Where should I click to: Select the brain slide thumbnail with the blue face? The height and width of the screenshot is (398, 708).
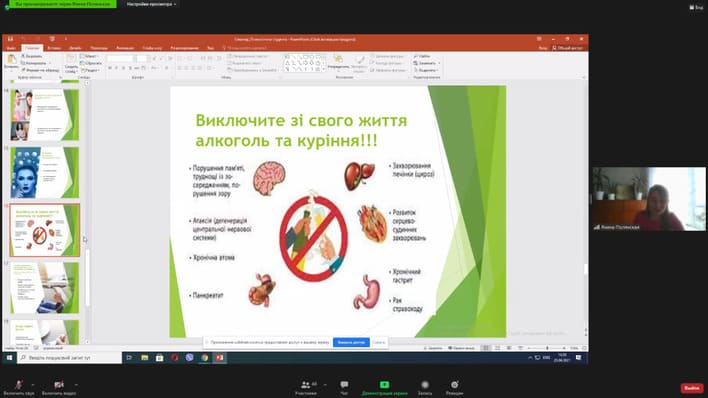pos(44,172)
